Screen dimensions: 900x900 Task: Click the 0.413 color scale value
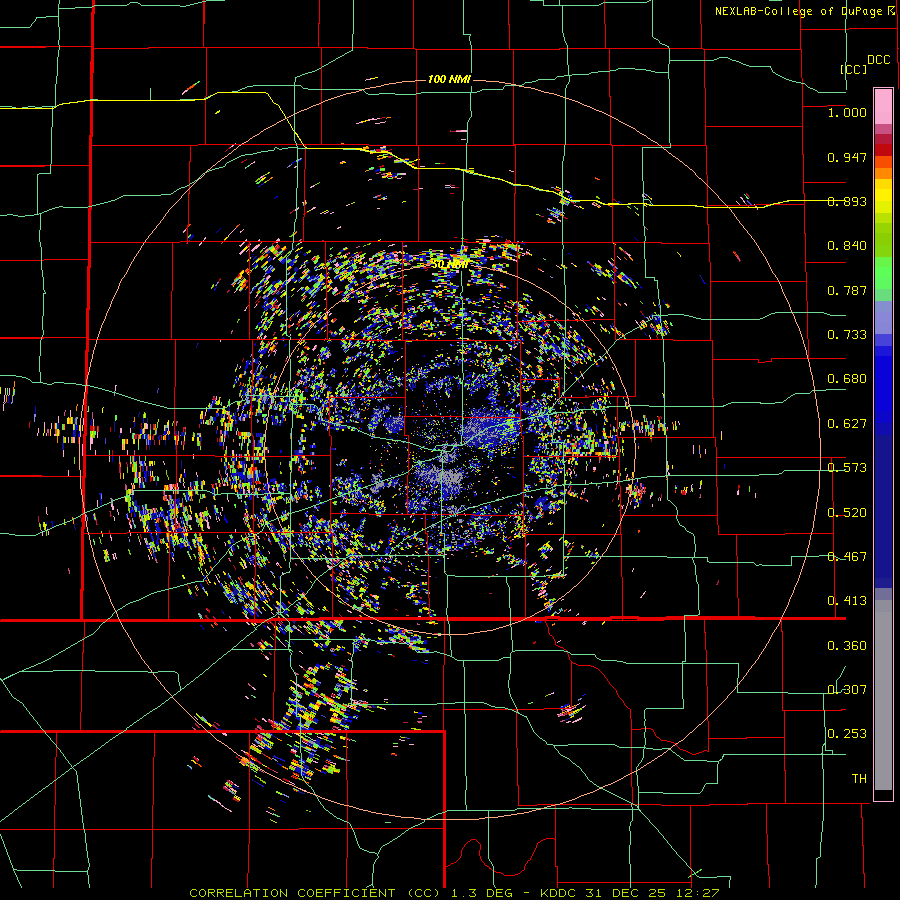tap(847, 601)
